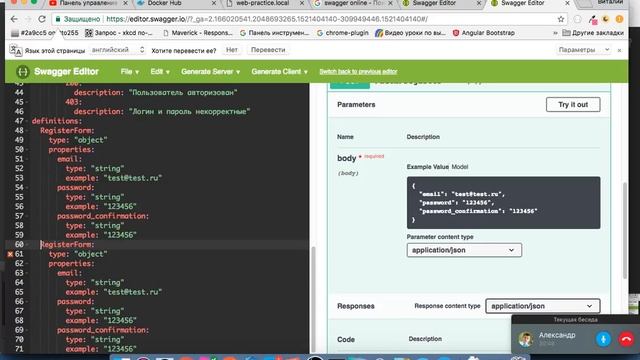Click the Swagger Editor logo icon

(22, 72)
